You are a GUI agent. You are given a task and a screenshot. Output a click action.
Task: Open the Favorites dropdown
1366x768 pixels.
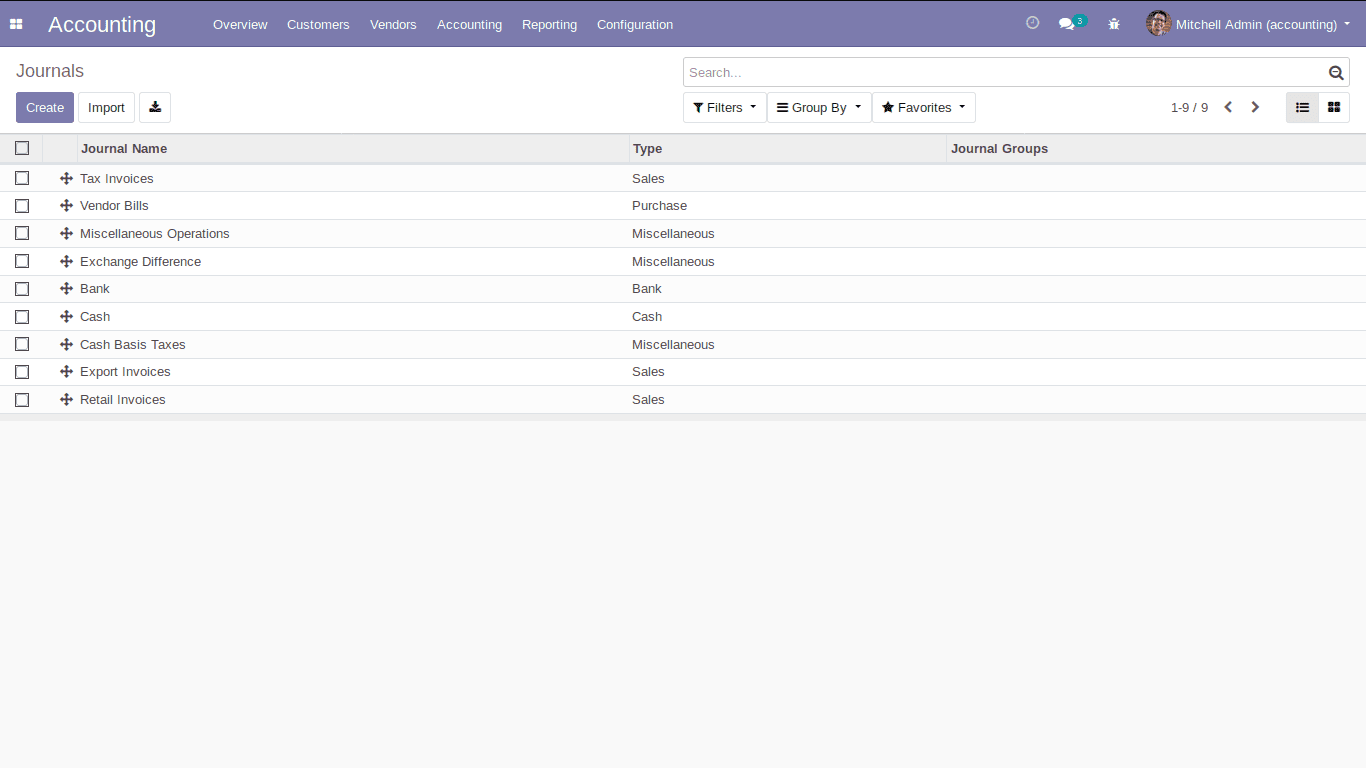point(924,107)
